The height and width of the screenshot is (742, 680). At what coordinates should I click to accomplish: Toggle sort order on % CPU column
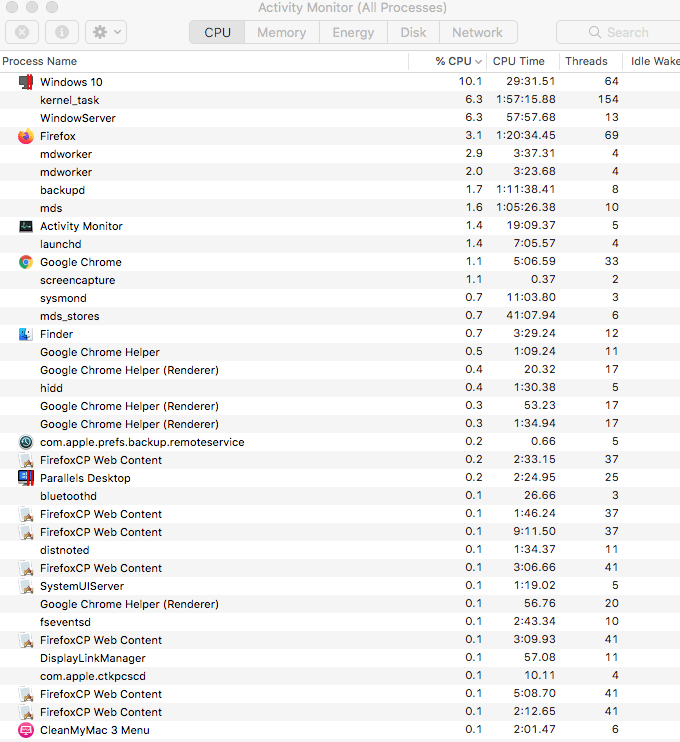(x=448, y=62)
